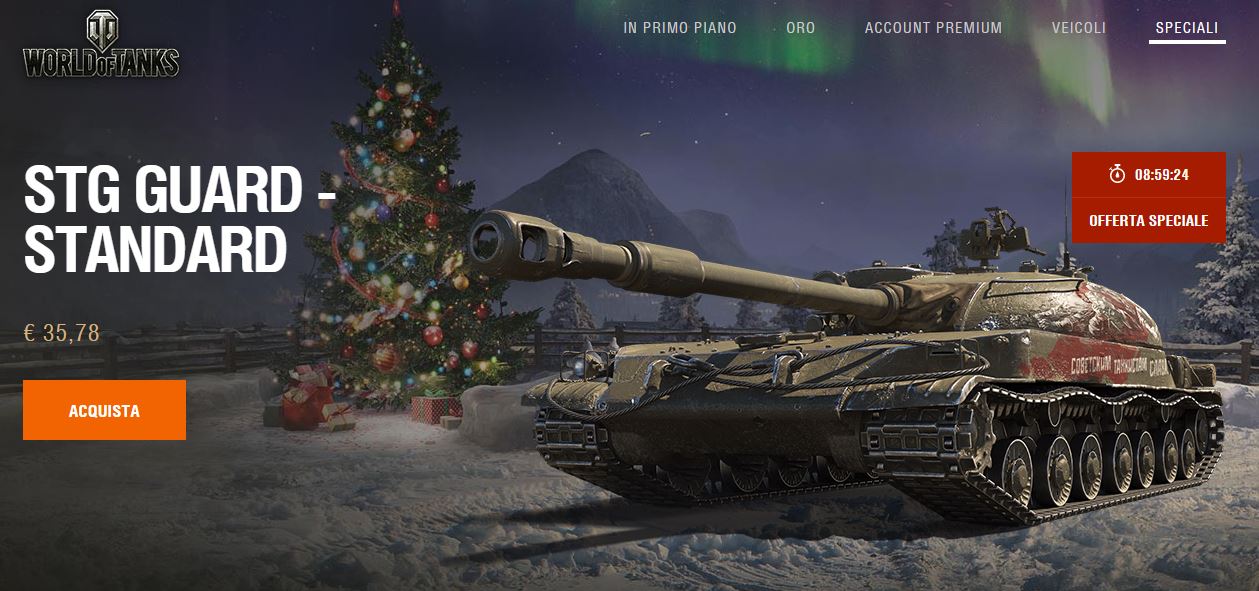The height and width of the screenshot is (591, 1259).
Task: Click the 08:59:24 countdown timer
Action: click(x=1161, y=174)
